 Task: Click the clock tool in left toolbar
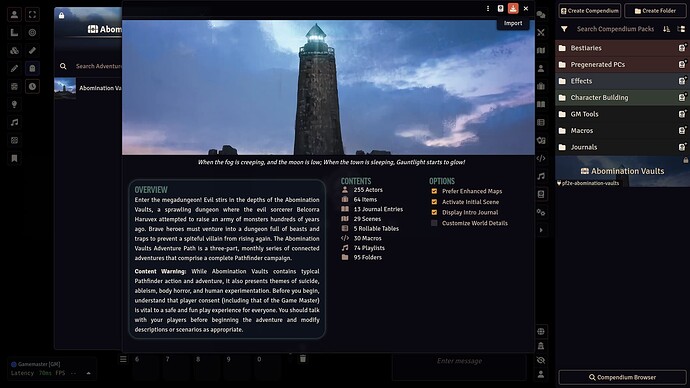32,87
